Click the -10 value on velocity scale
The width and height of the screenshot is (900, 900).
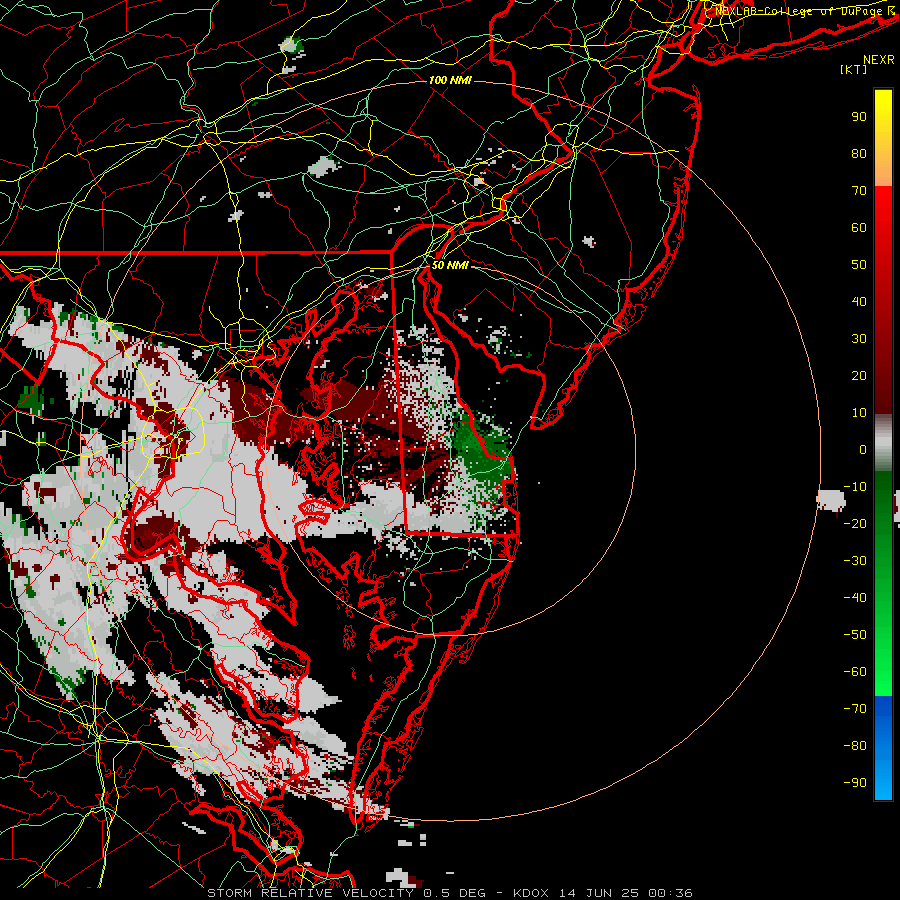click(855, 487)
